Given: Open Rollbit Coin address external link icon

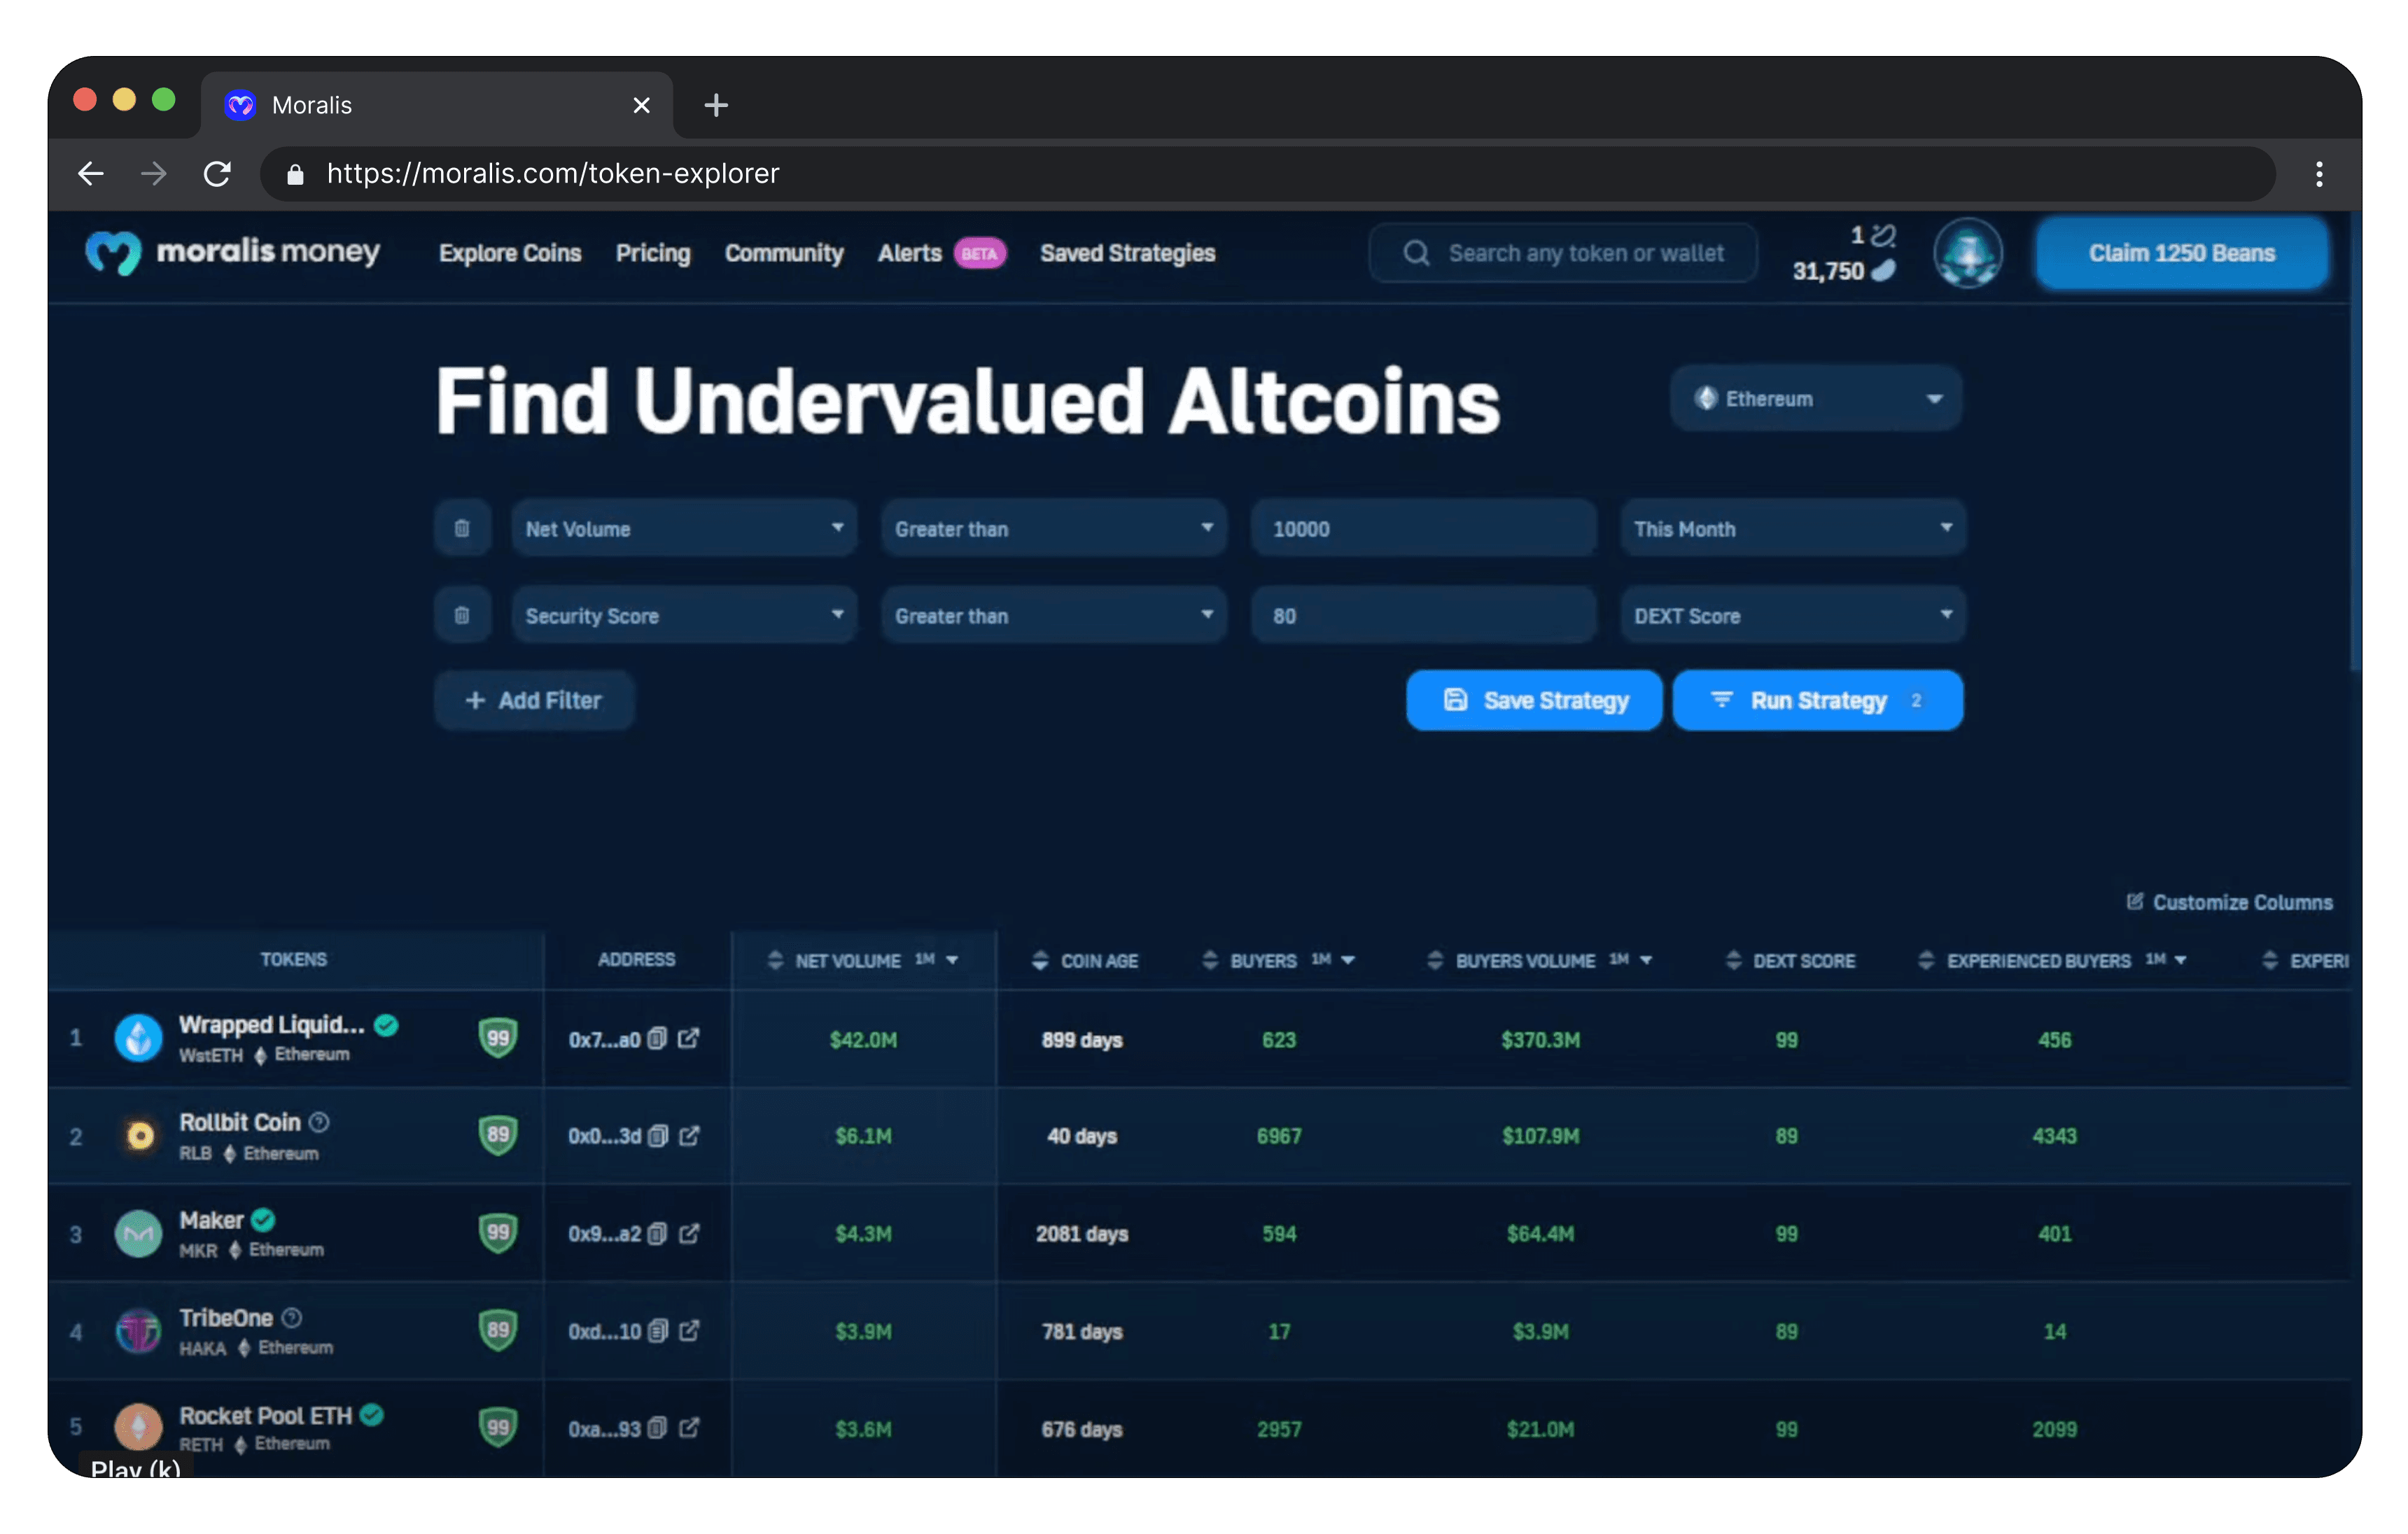Looking at the screenshot, I should [x=689, y=1136].
